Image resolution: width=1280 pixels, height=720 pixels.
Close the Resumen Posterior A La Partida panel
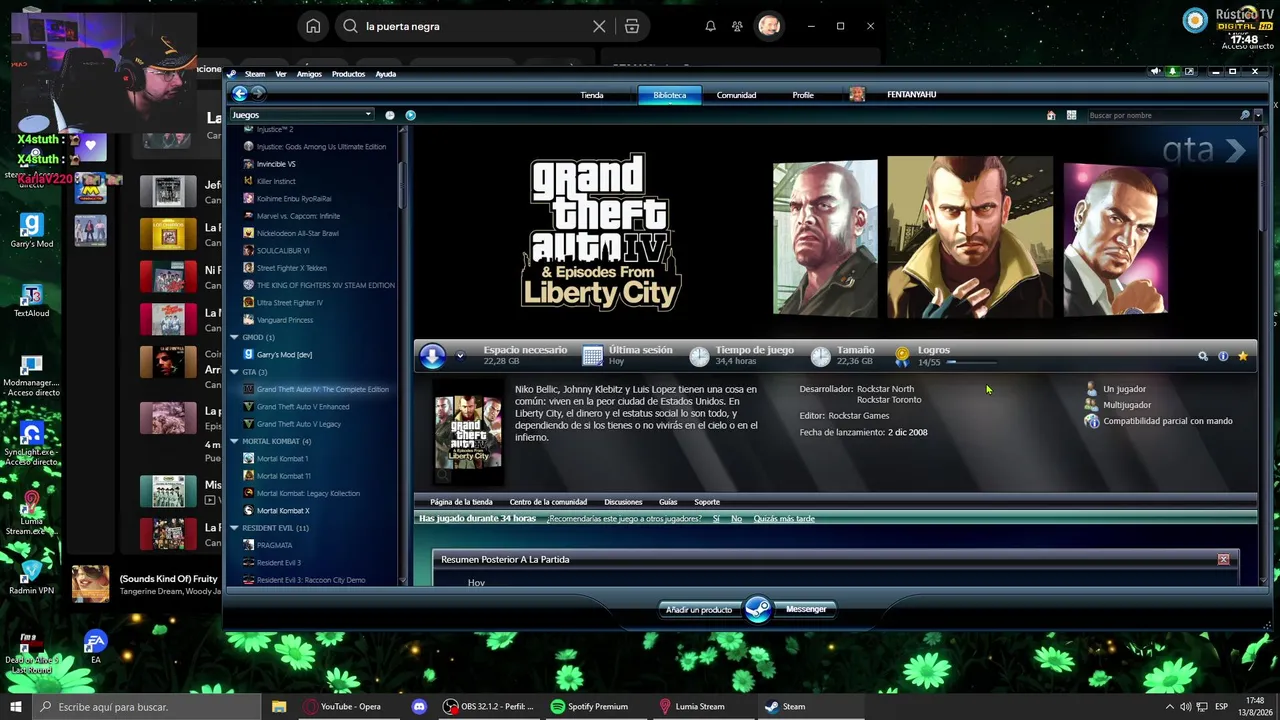click(x=1223, y=559)
